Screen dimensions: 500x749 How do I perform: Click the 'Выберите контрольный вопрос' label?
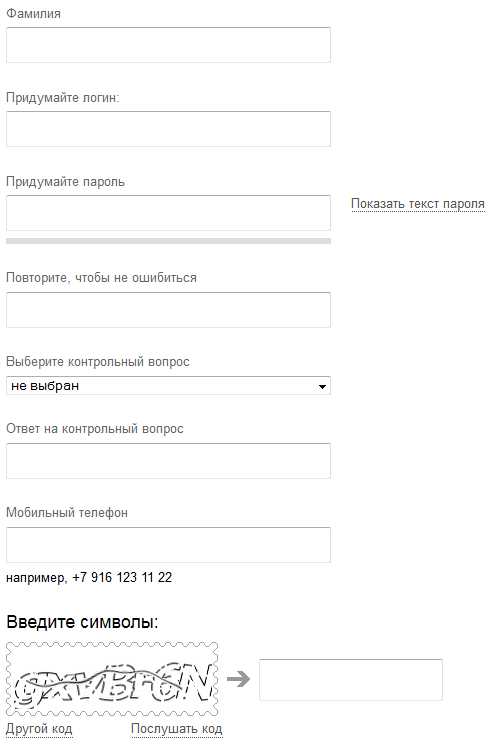[98, 362]
